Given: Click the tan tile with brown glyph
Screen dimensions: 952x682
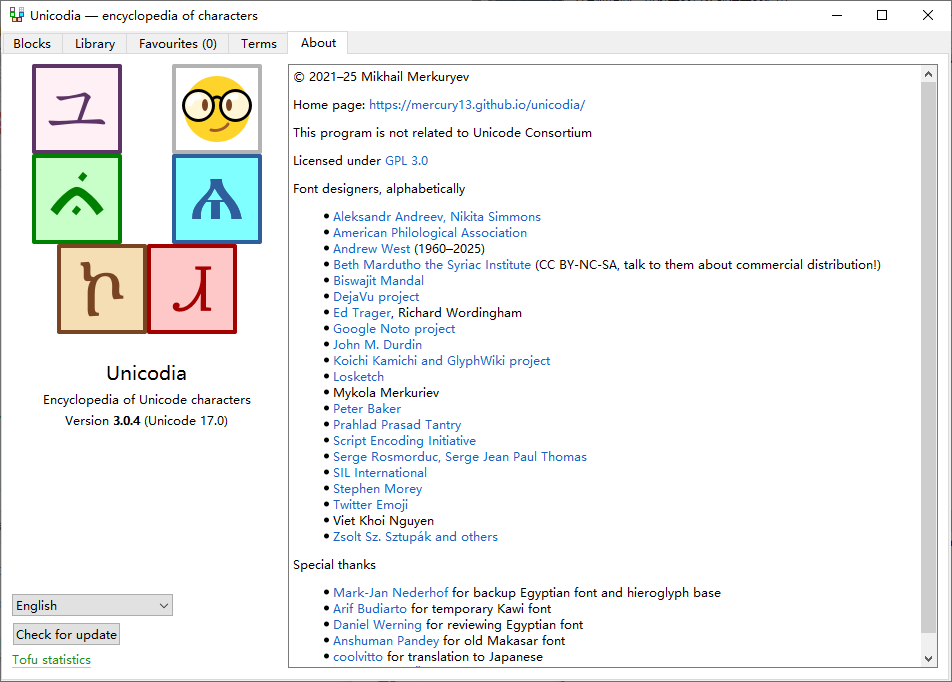Looking at the screenshot, I should (102, 288).
